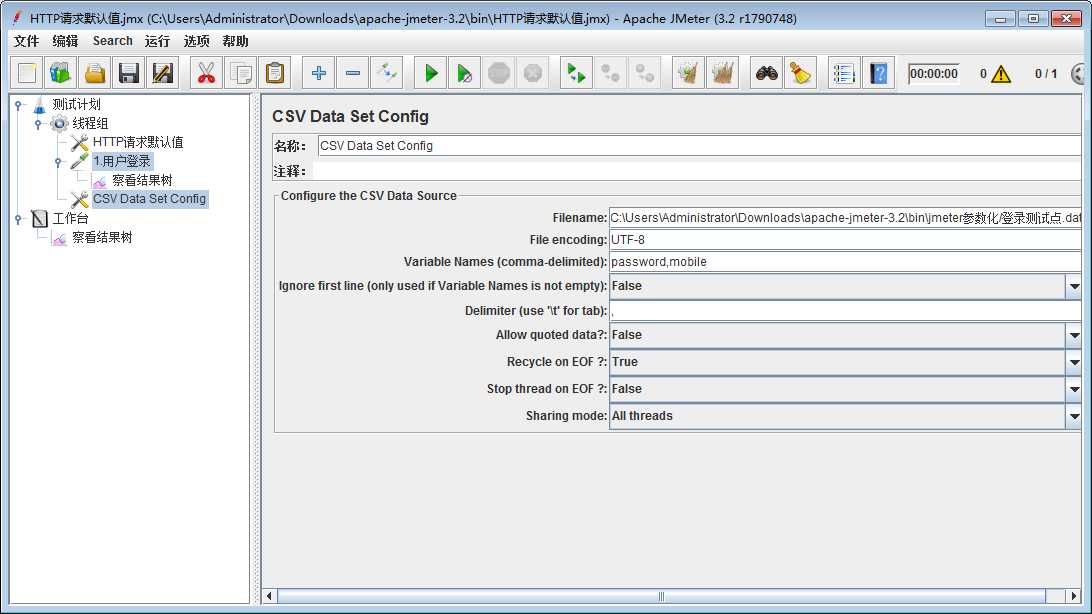Search tree with binoculars icon
This screenshot has width=1092, height=614.
point(766,73)
